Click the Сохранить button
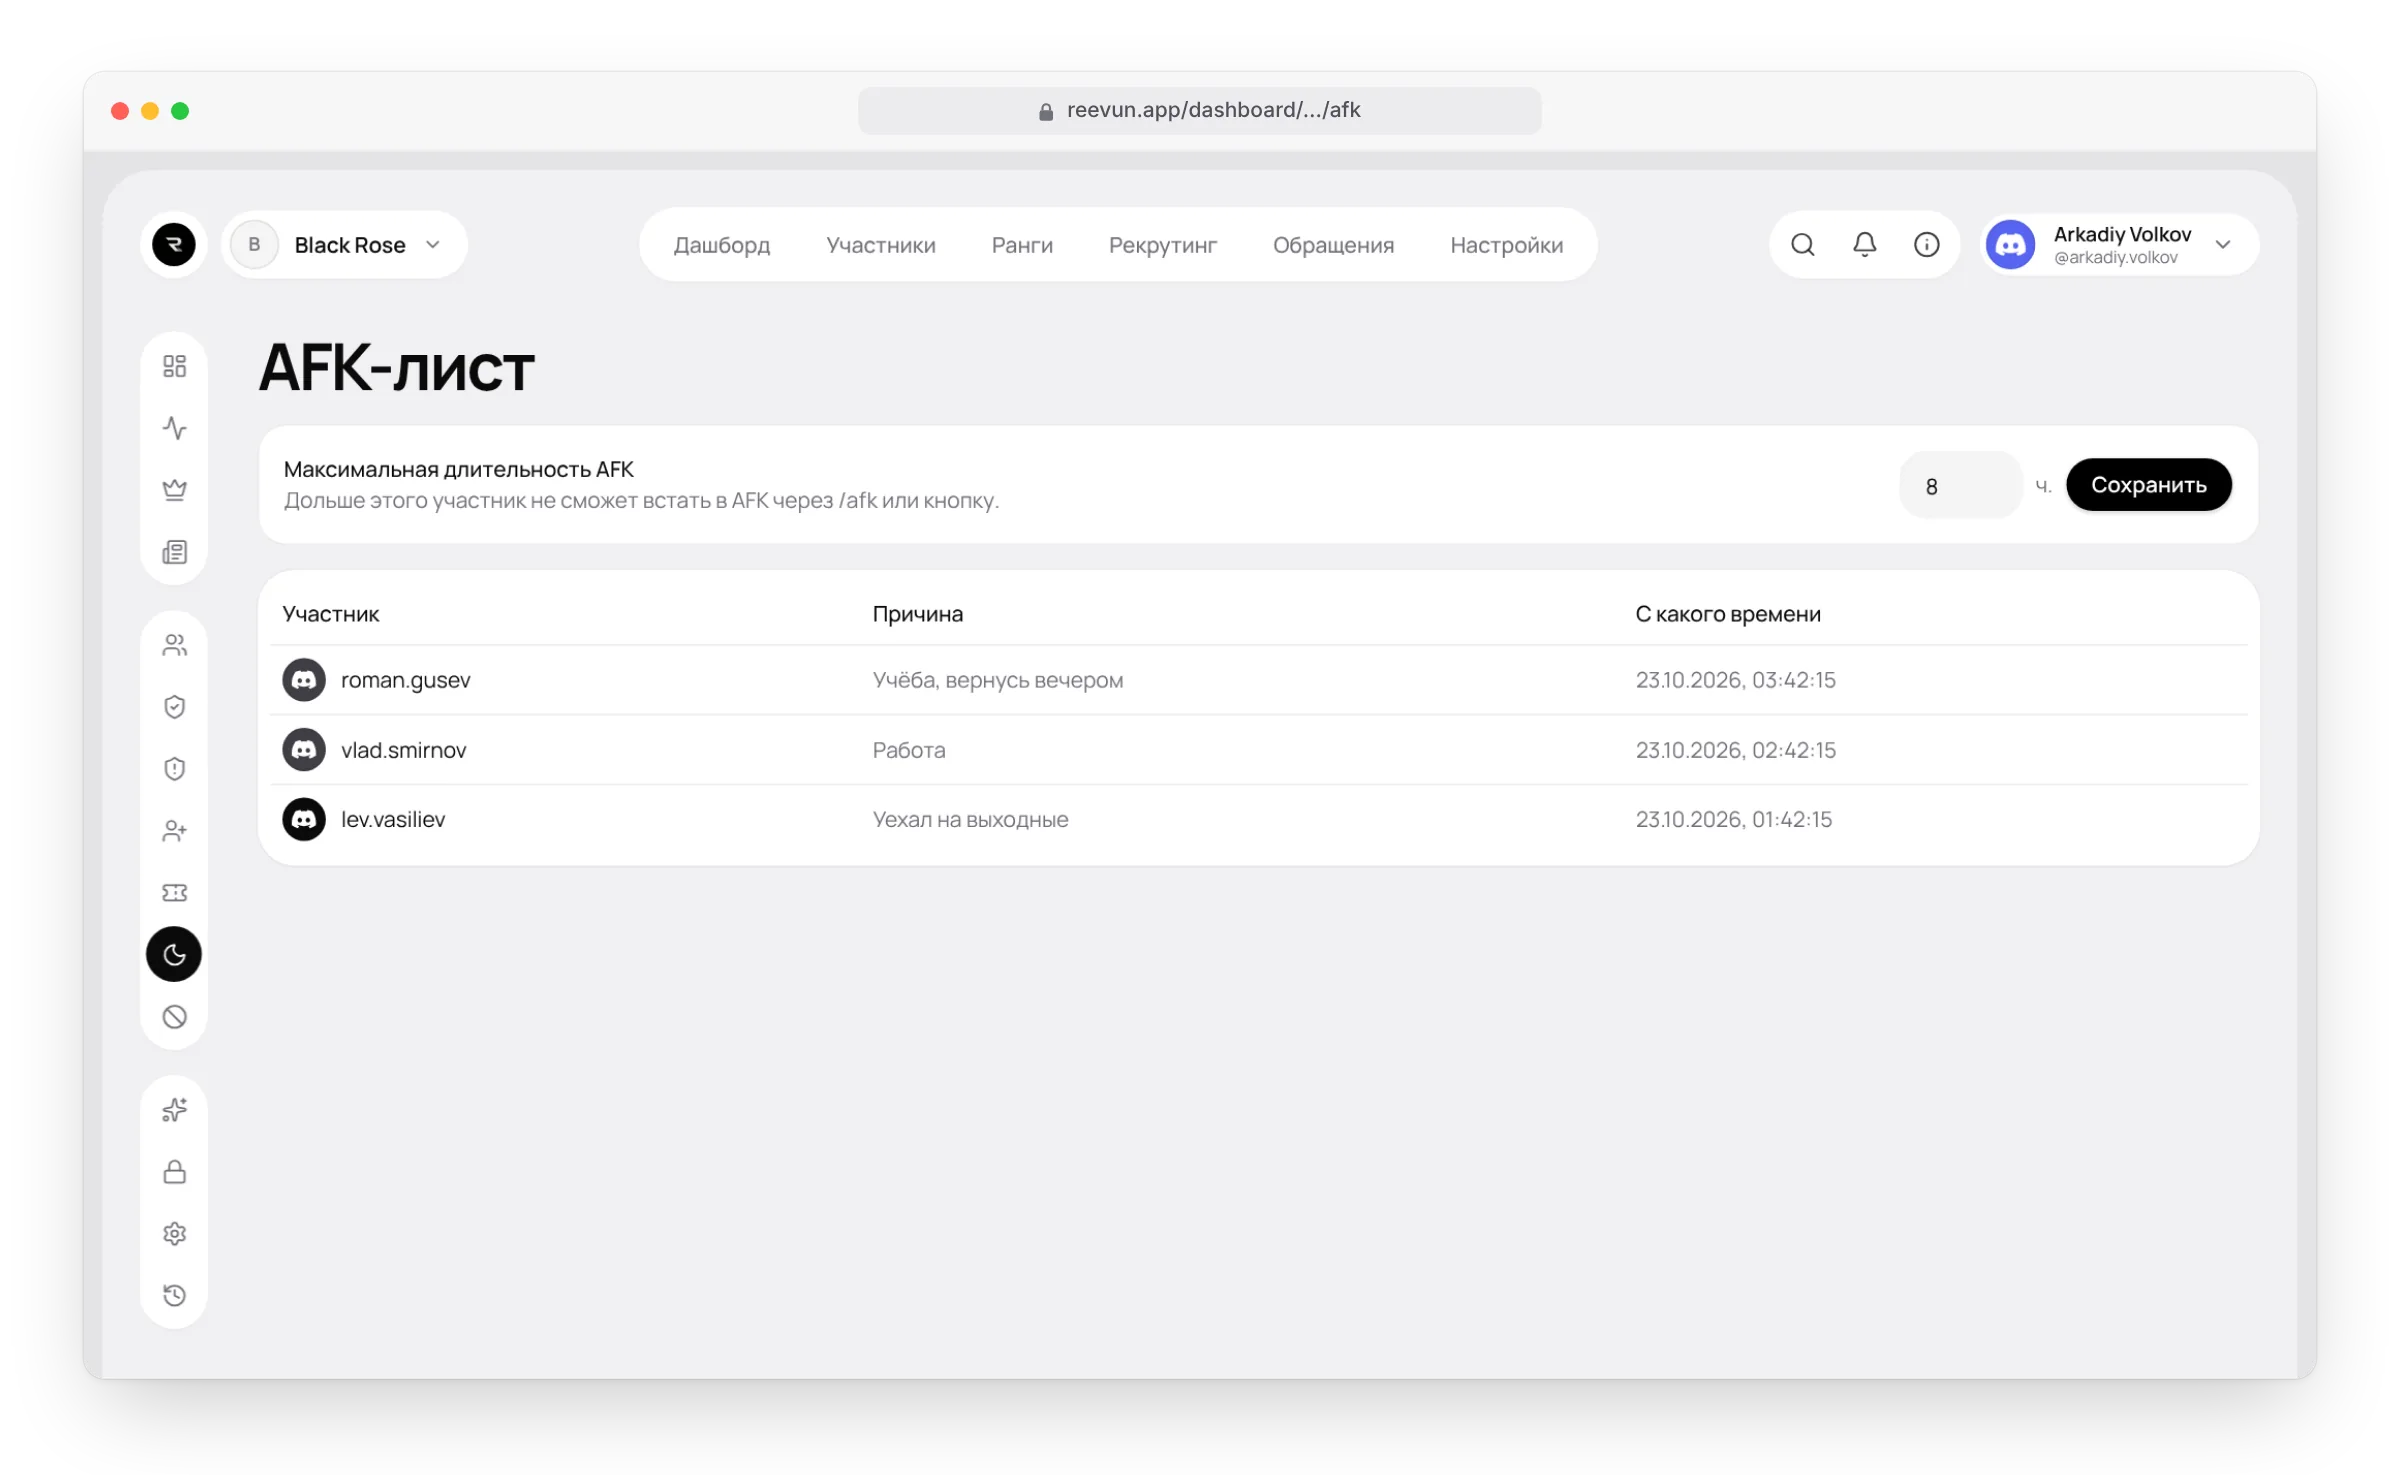This screenshot has width=2400, height=1475. point(2148,485)
